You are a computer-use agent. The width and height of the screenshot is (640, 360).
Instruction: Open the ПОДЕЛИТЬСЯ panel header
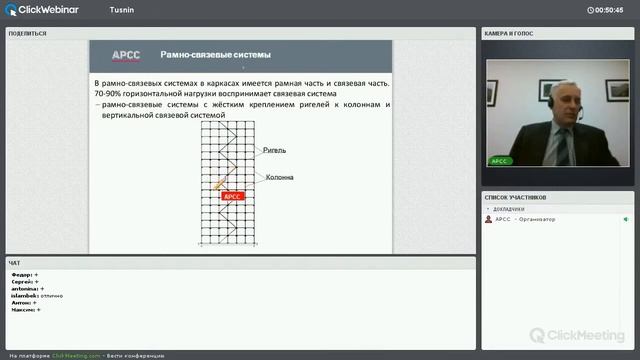pos(241,33)
